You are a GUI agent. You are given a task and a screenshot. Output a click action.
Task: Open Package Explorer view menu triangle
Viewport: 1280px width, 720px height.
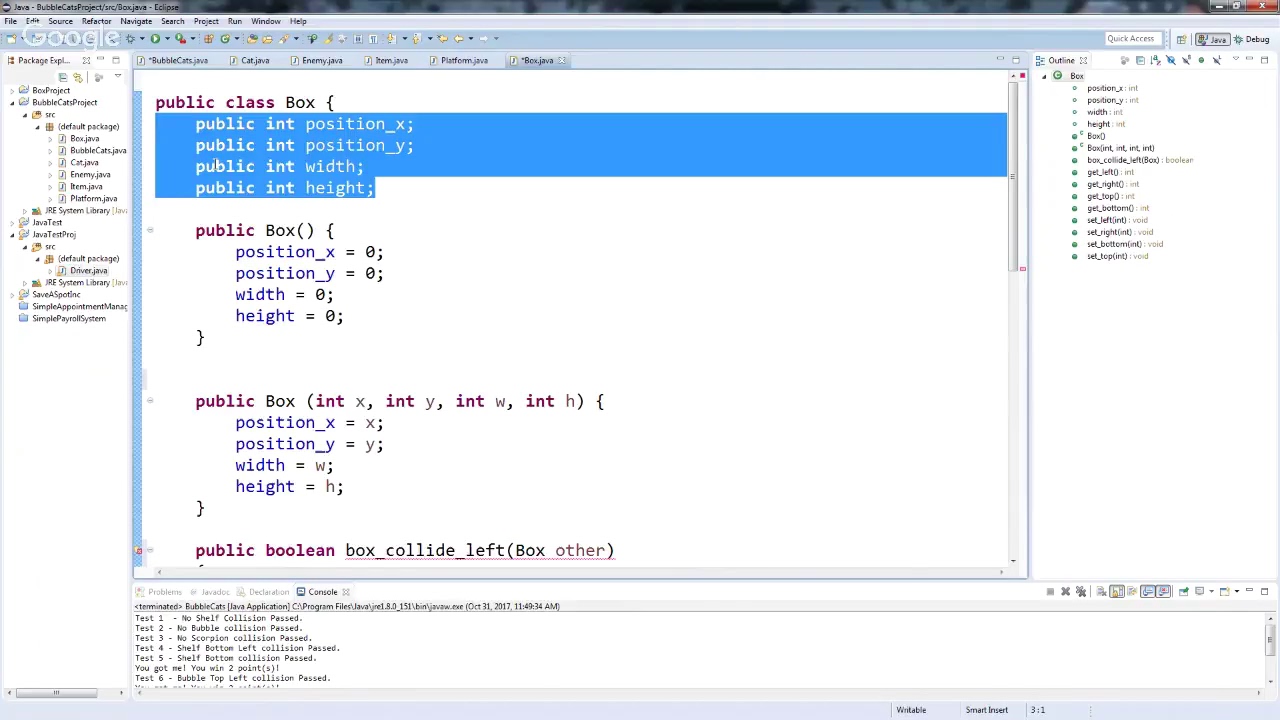(x=118, y=76)
